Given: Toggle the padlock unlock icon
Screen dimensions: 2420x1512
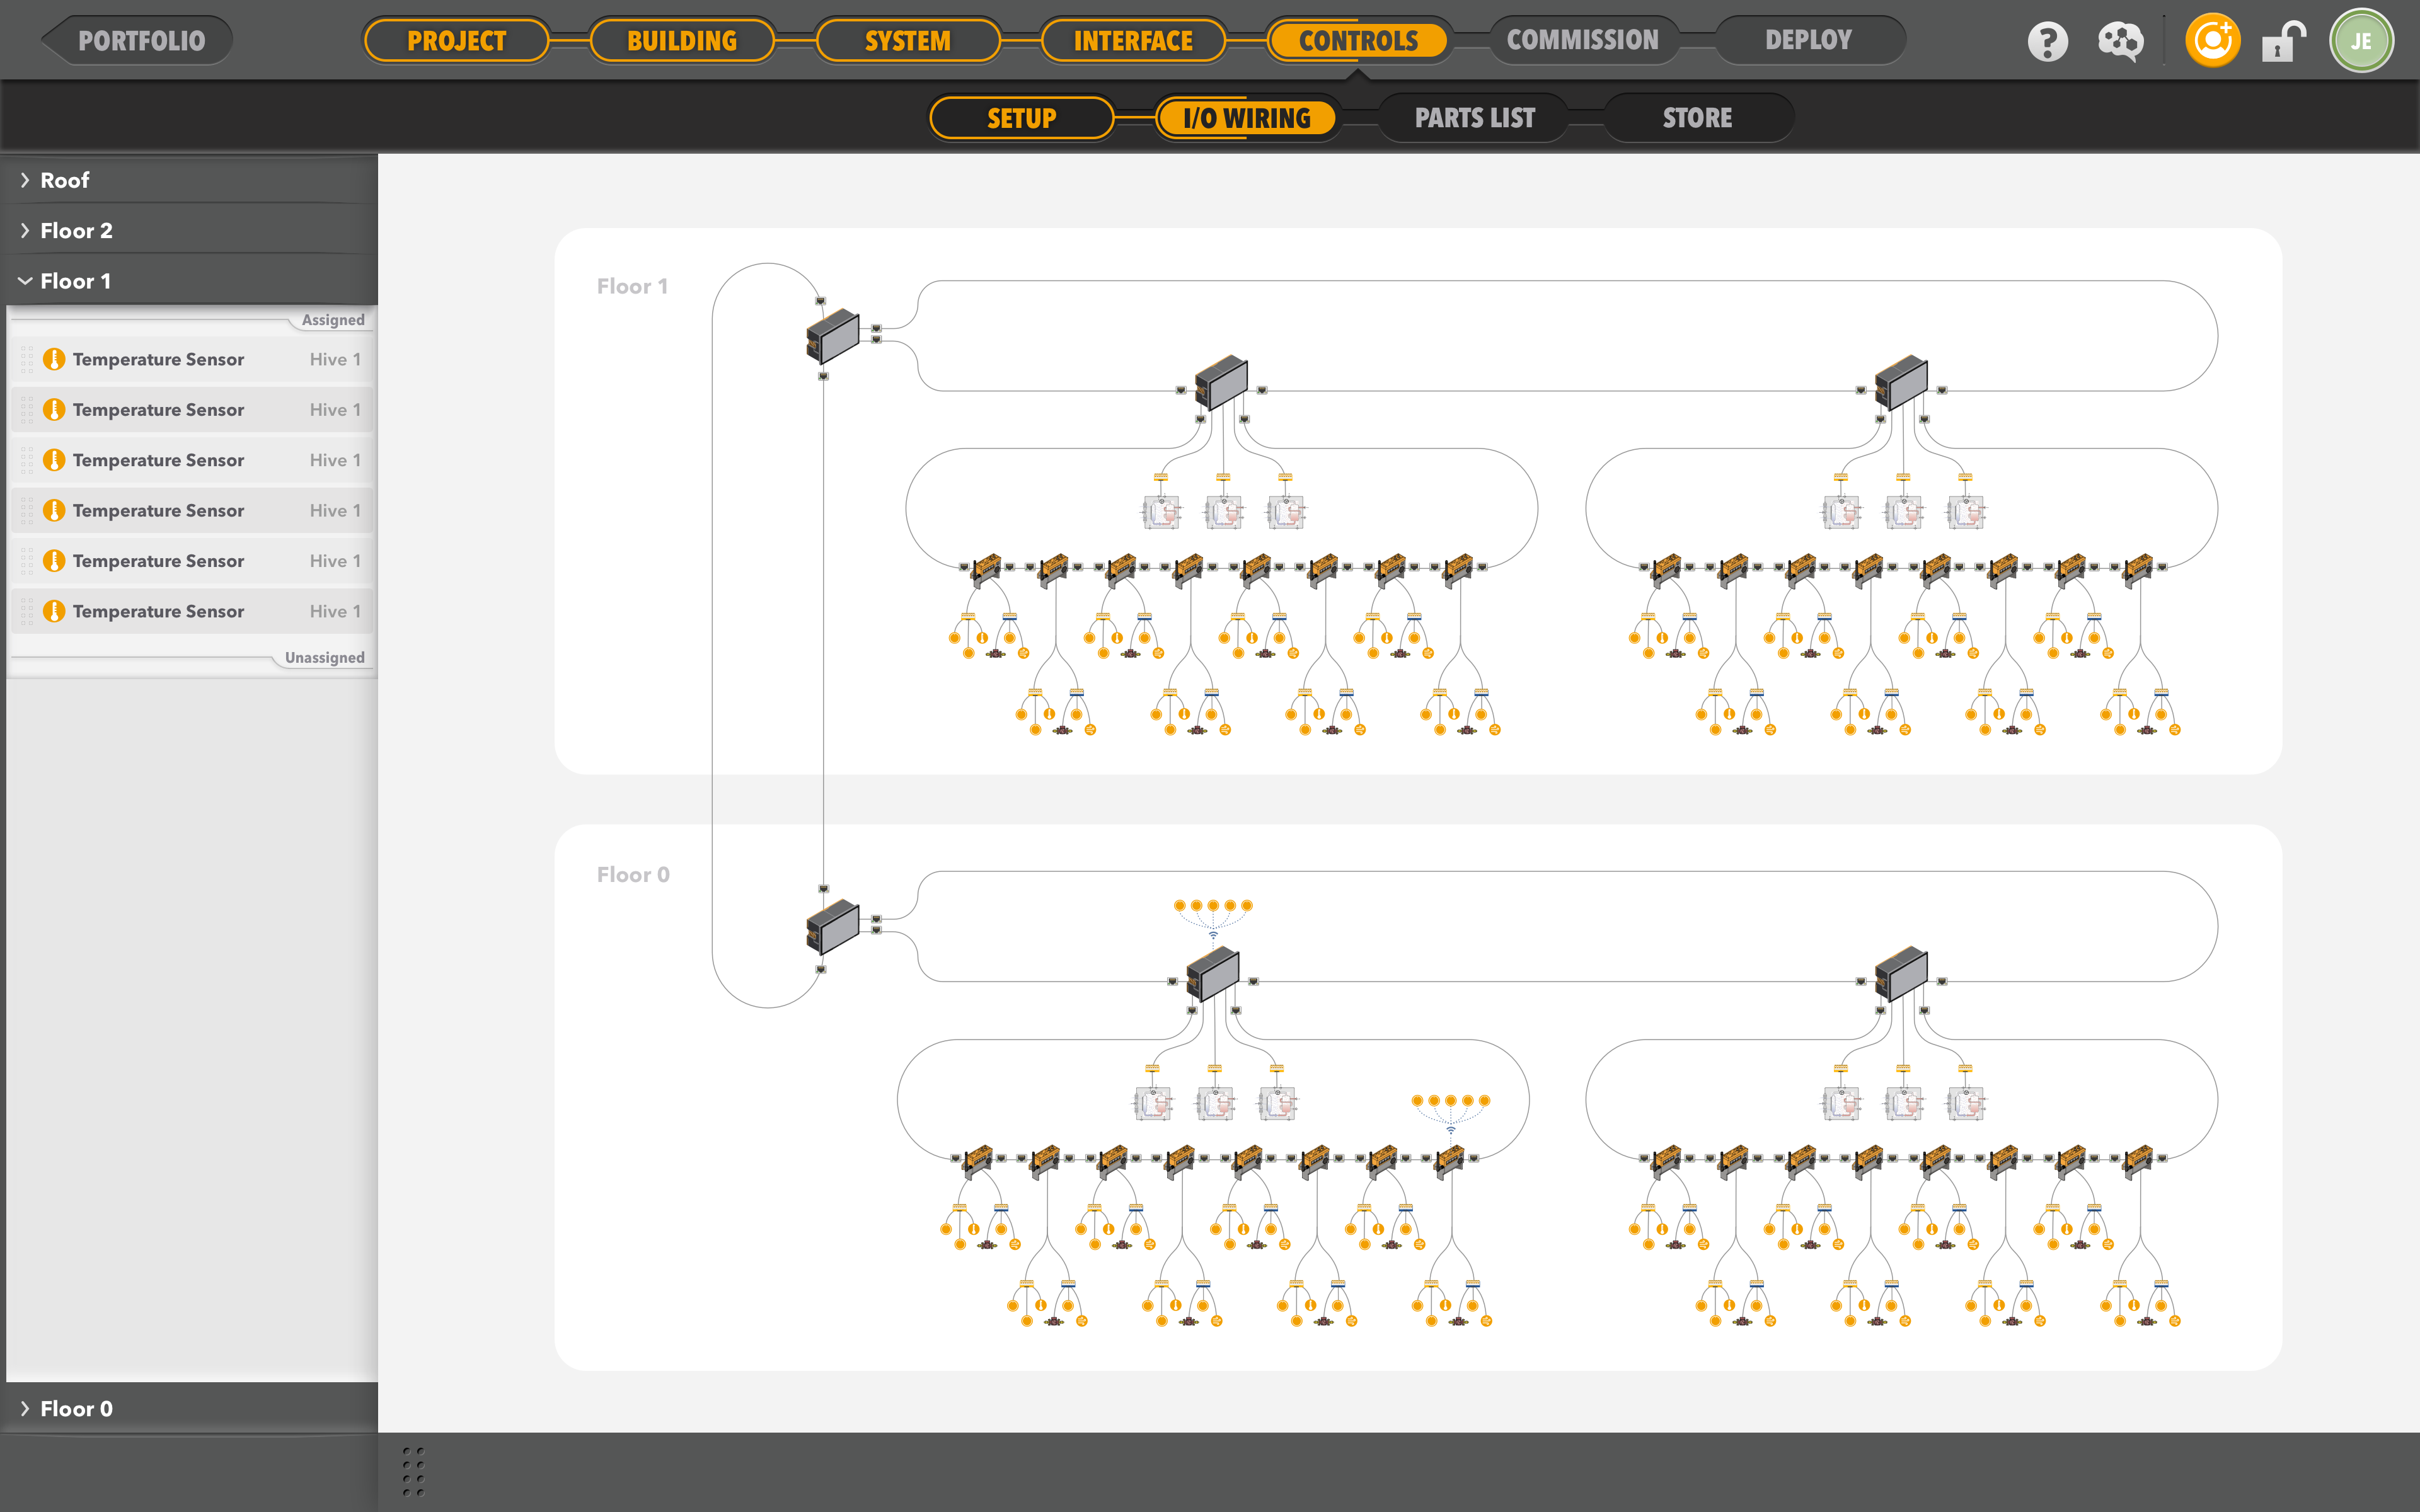Looking at the screenshot, I should 2283,42.
